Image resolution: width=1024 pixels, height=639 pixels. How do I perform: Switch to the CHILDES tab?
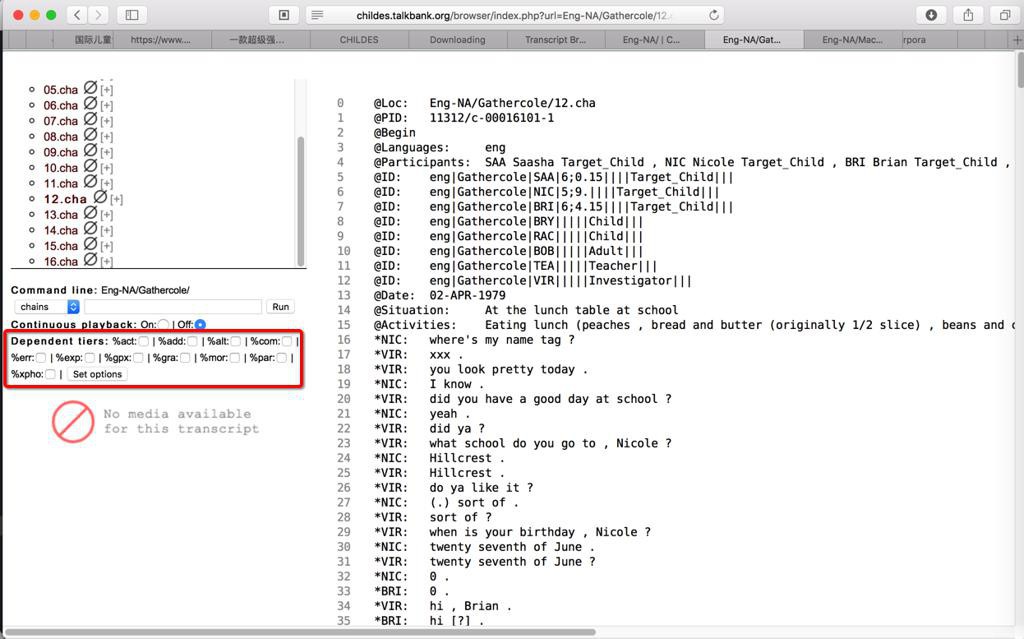pyautogui.click(x=359, y=40)
